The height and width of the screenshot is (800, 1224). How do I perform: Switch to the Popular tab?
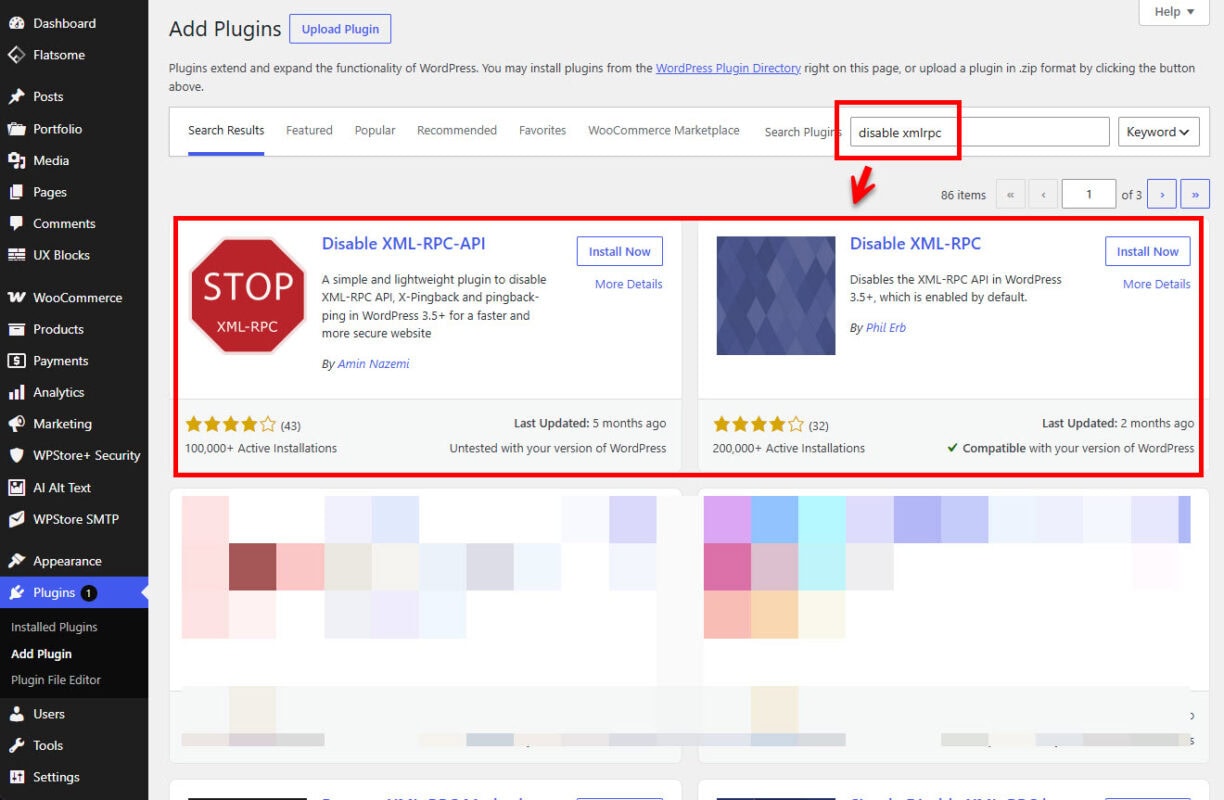point(375,130)
